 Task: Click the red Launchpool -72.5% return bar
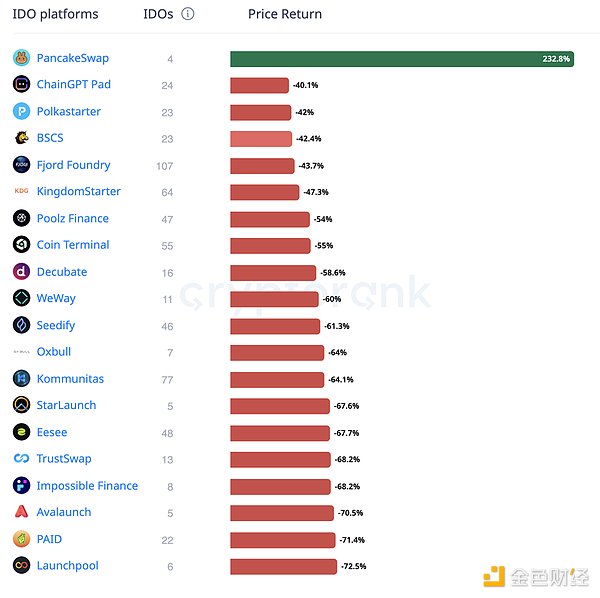coord(283,566)
